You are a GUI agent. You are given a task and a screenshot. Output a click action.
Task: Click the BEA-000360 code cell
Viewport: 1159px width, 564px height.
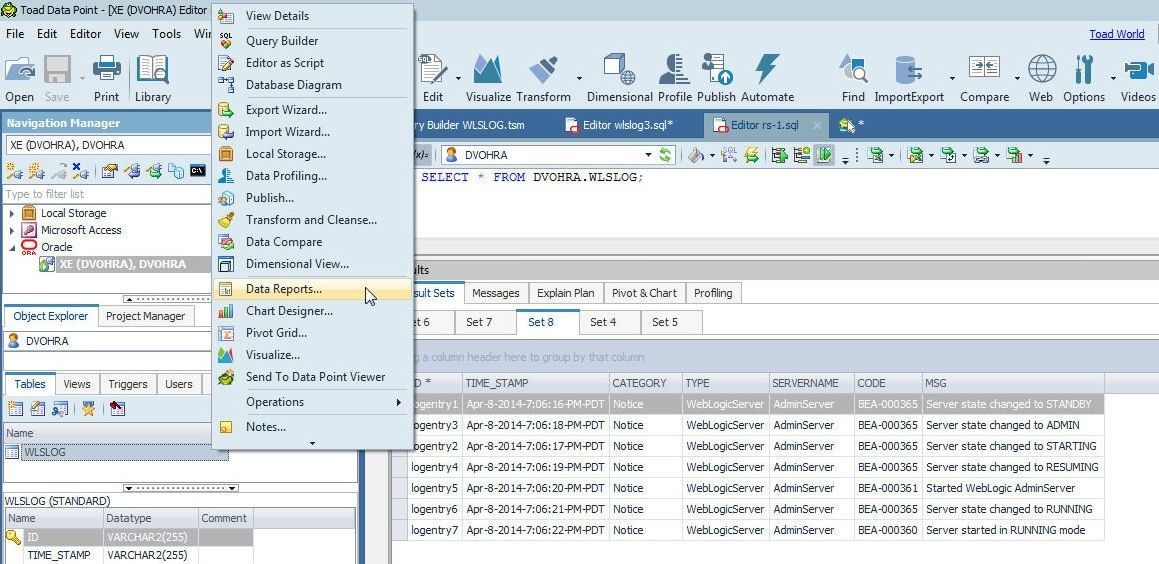tap(888, 530)
